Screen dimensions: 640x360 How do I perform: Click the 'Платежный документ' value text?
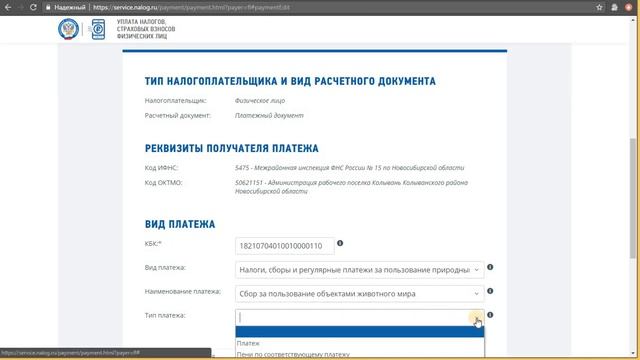[269, 116]
